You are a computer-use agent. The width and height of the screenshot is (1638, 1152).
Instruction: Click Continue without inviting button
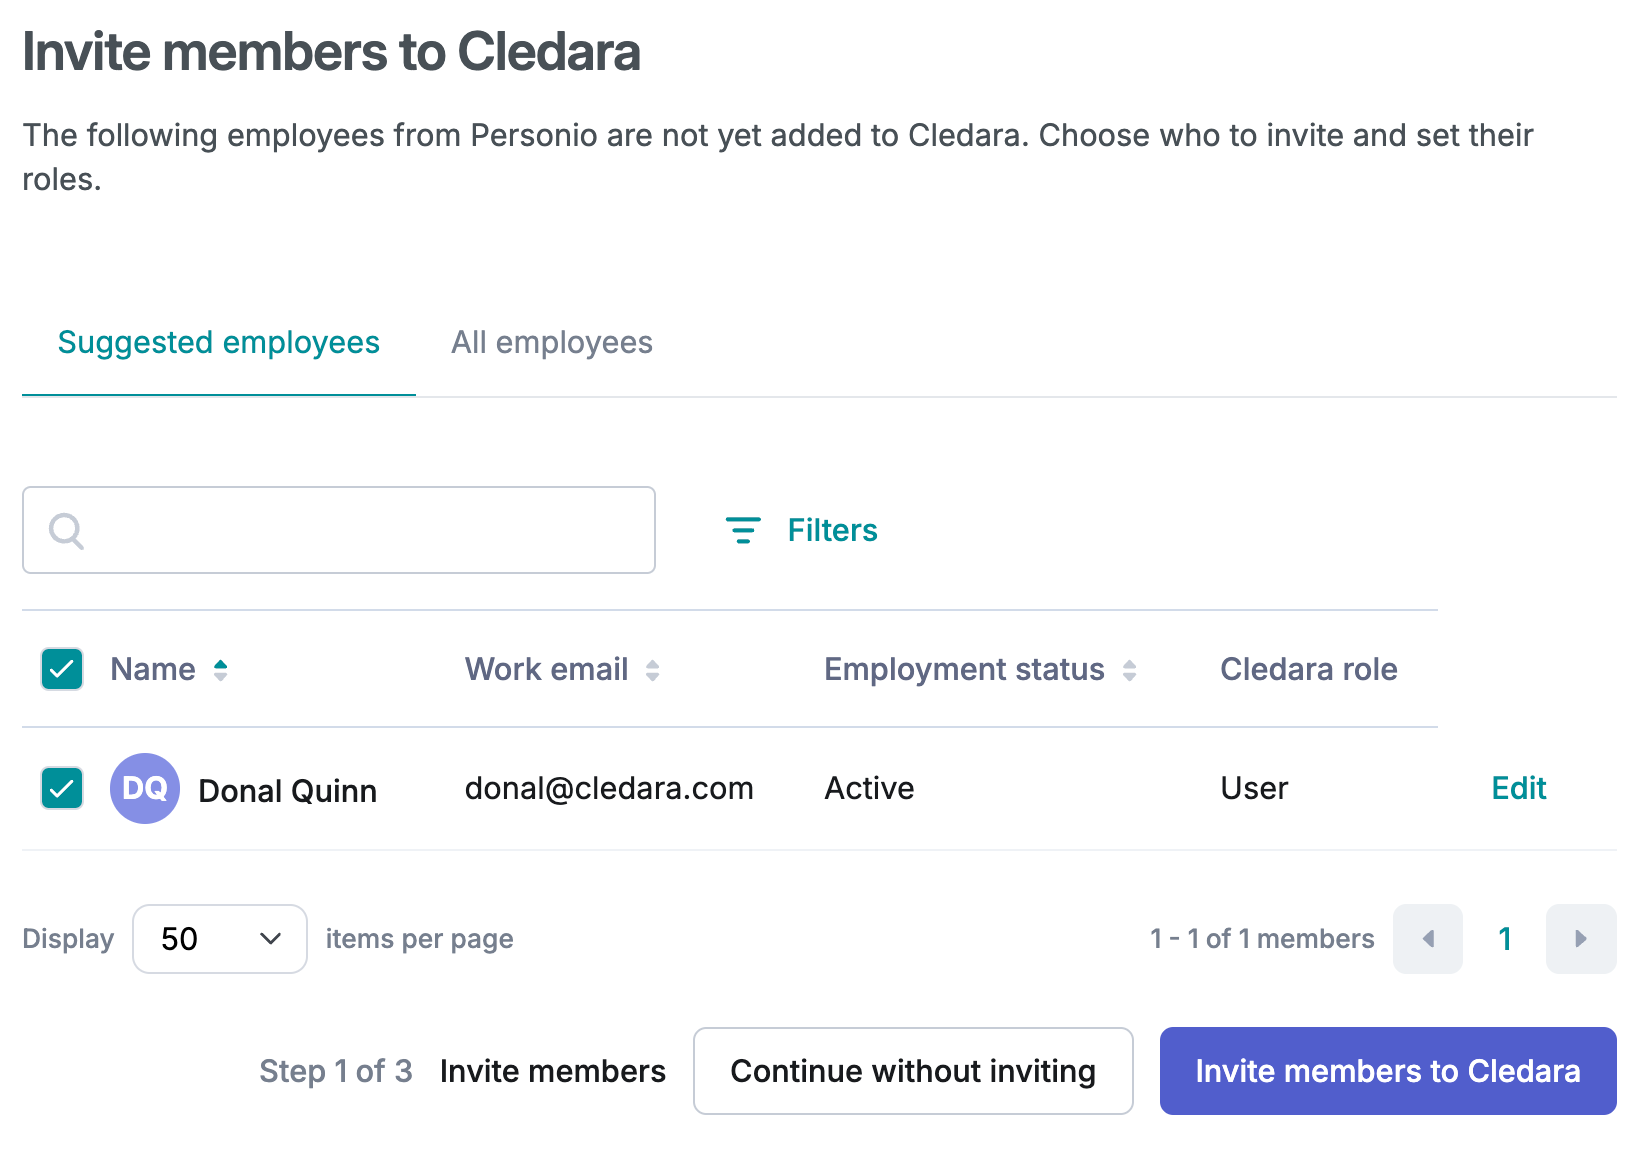pyautogui.click(x=913, y=1071)
